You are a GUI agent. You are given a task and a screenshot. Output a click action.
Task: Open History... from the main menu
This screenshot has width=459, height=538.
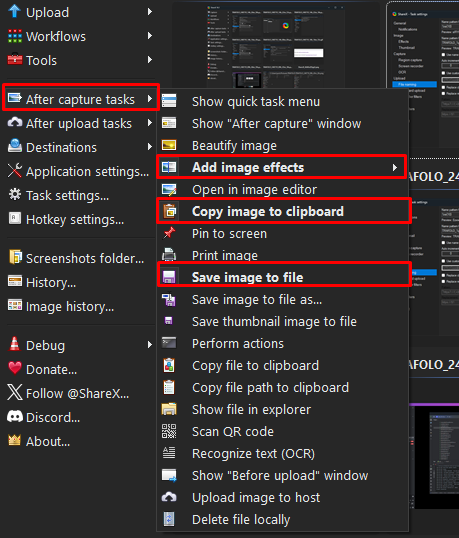pyautogui.click(x=80, y=282)
